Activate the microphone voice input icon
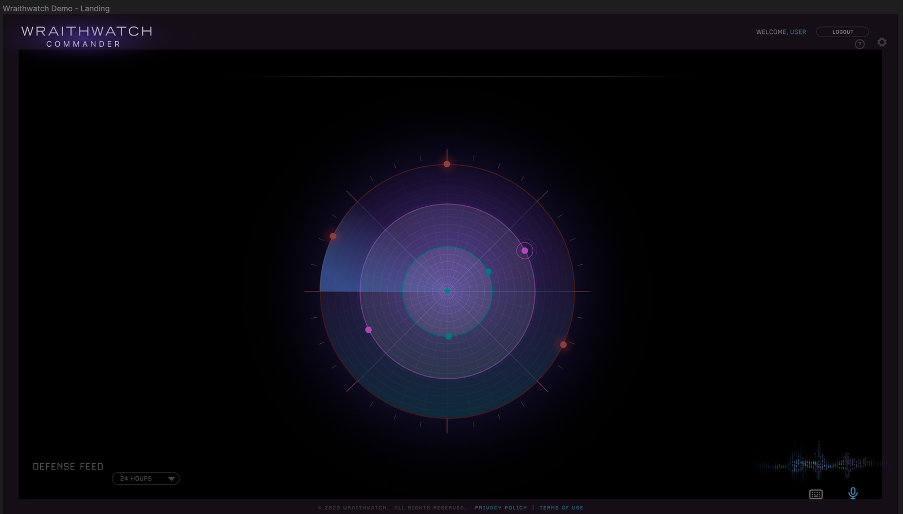The width and height of the screenshot is (904, 514). [x=853, y=493]
